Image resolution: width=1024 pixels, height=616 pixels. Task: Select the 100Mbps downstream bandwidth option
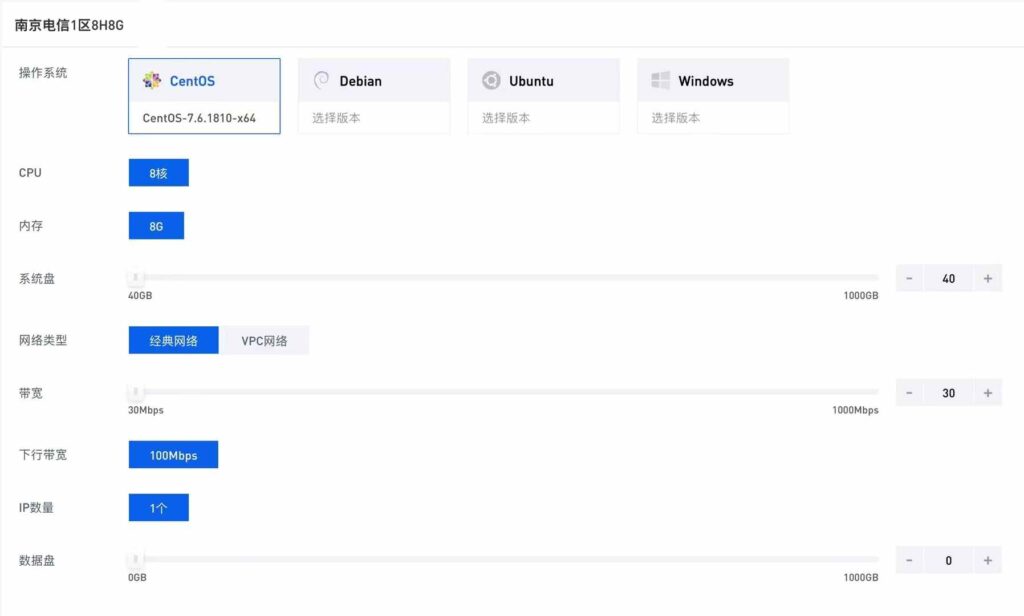pos(173,455)
